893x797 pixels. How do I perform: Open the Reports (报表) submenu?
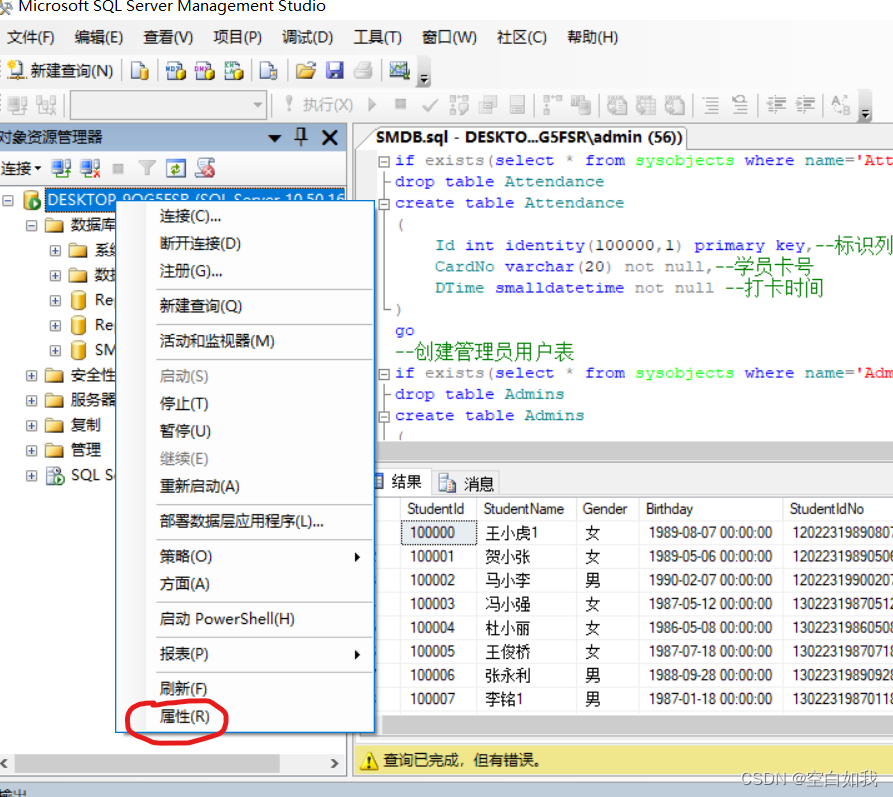(x=245, y=654)
